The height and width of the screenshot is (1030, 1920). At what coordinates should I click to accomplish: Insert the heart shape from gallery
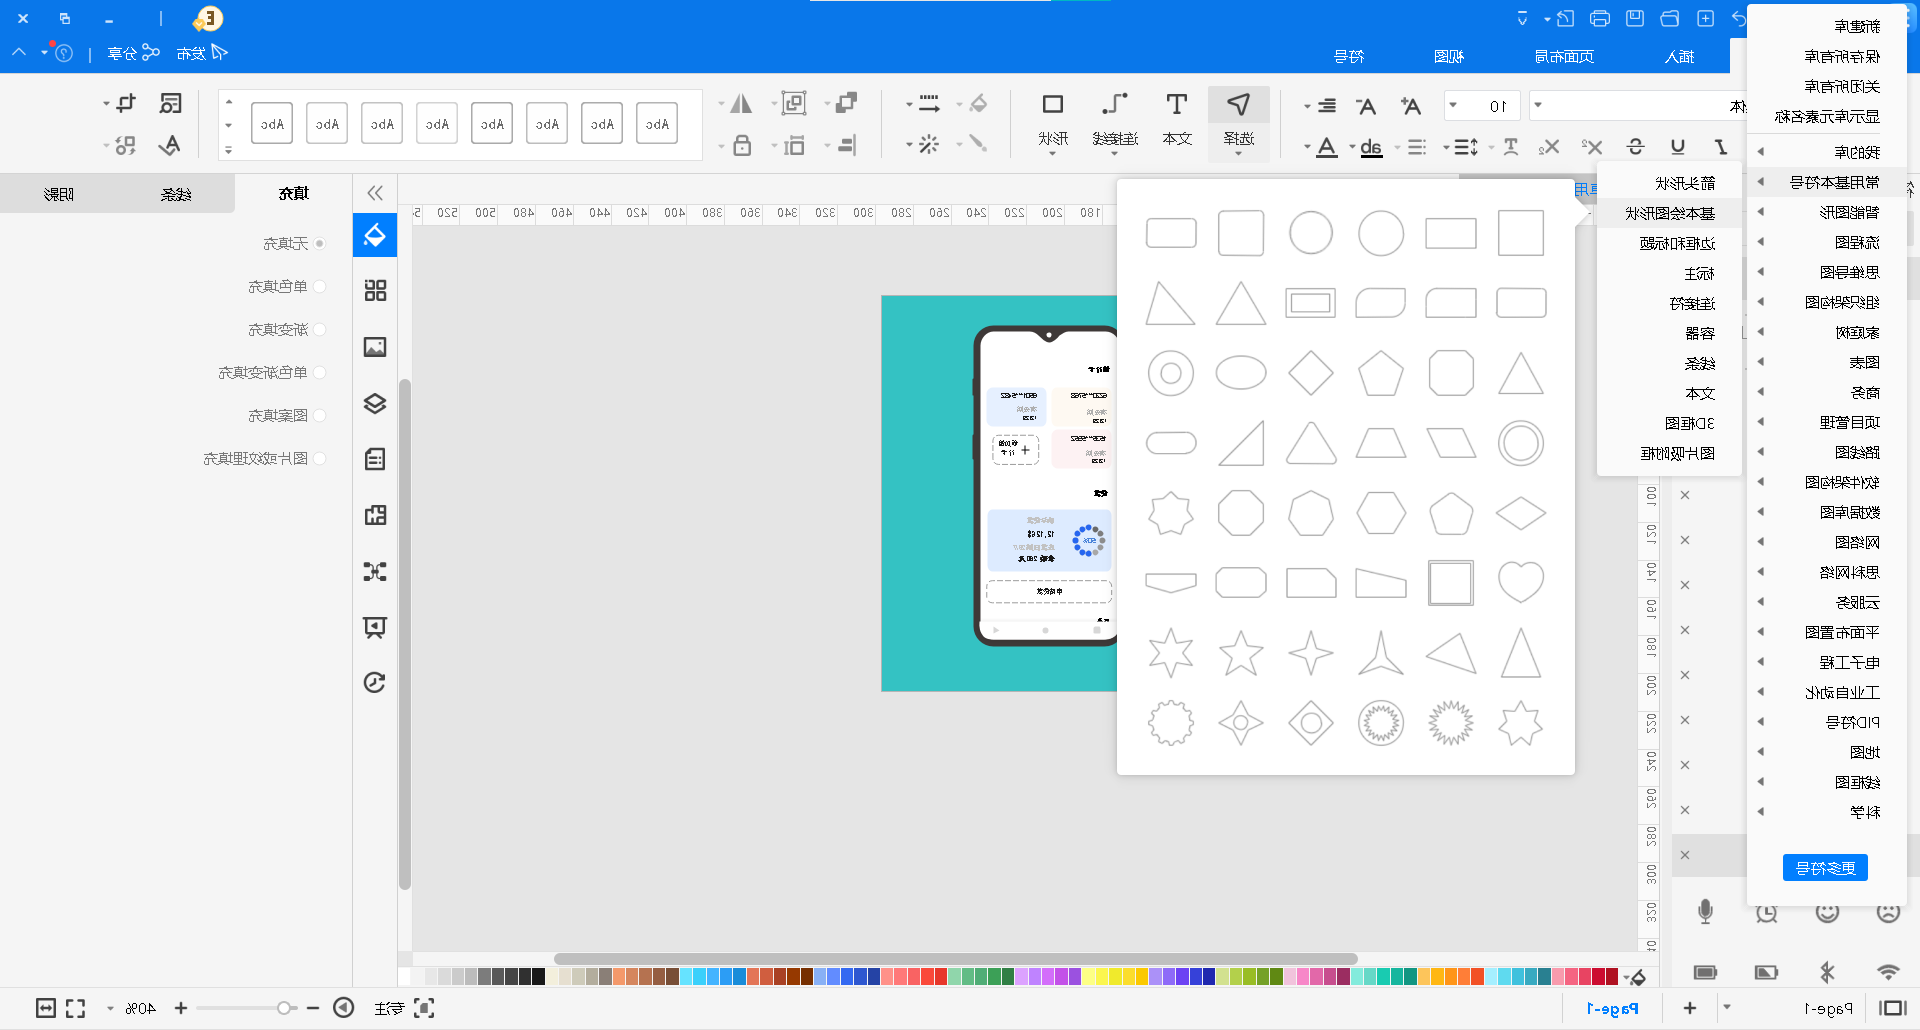point(1521,582)
